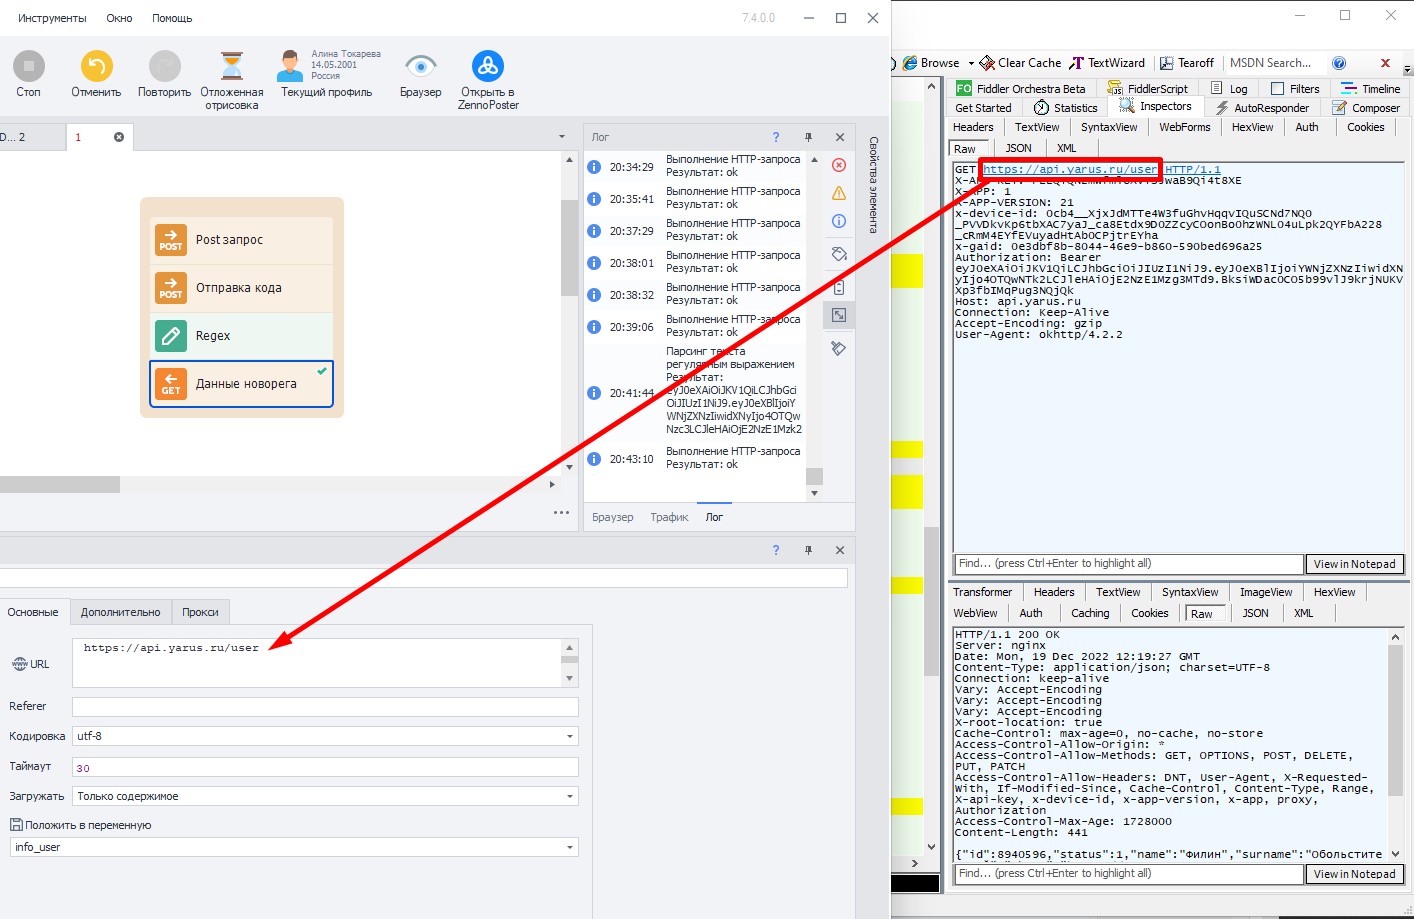
Task: Open Отложенная отрисовка hourglass tool
Action: pos(232,67)
